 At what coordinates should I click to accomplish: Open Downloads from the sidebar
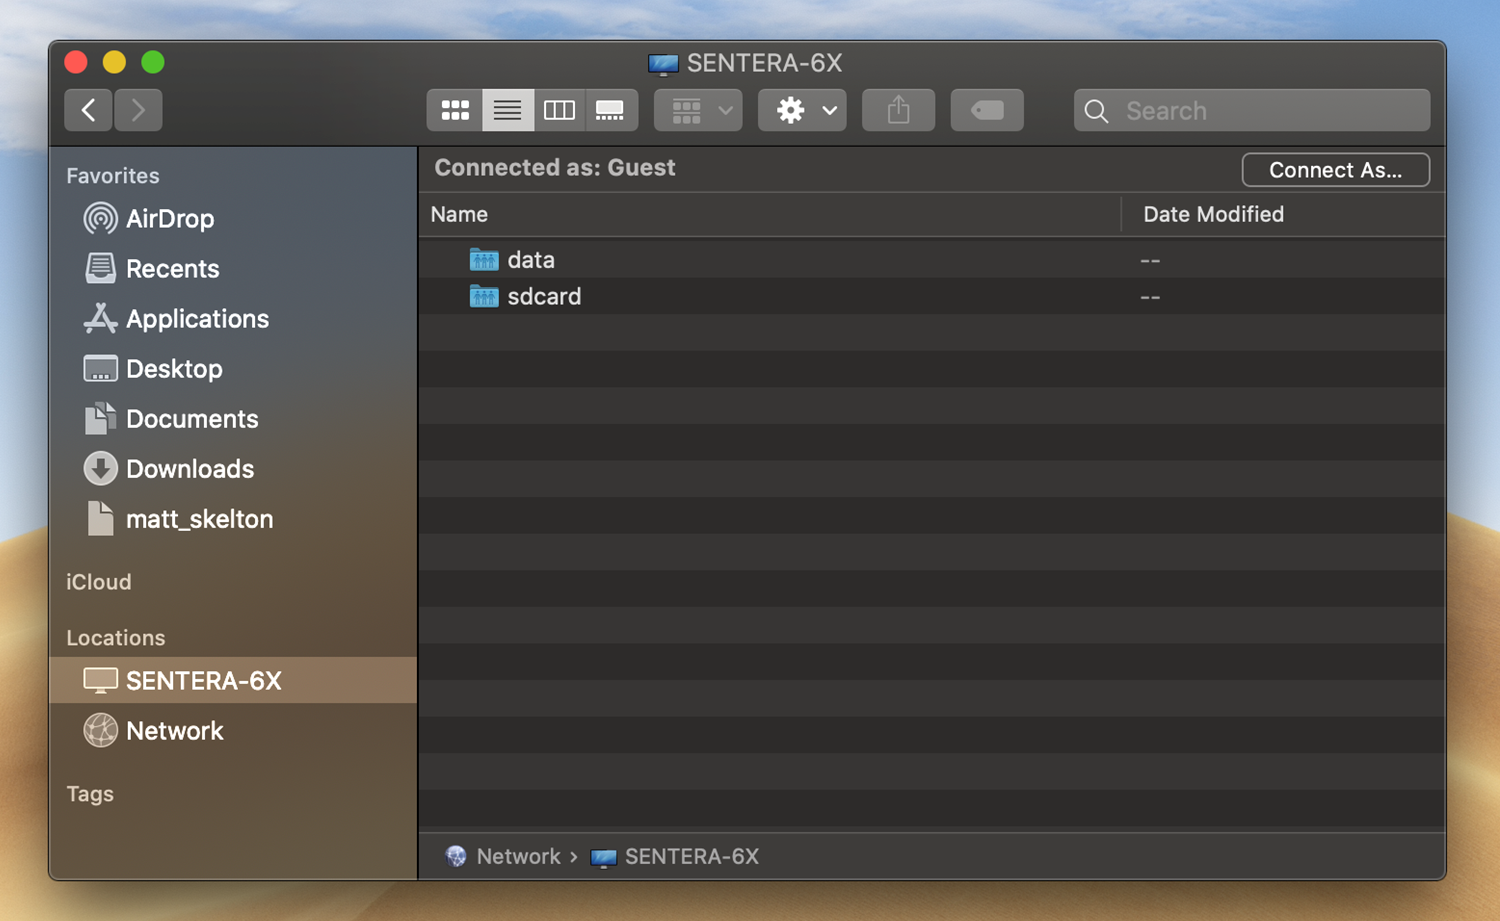(189, 469)
